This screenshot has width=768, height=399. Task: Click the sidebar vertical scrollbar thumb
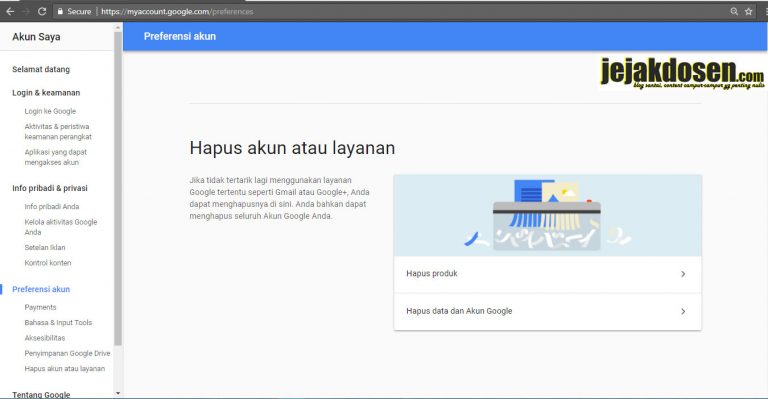(x=118, y=188)
